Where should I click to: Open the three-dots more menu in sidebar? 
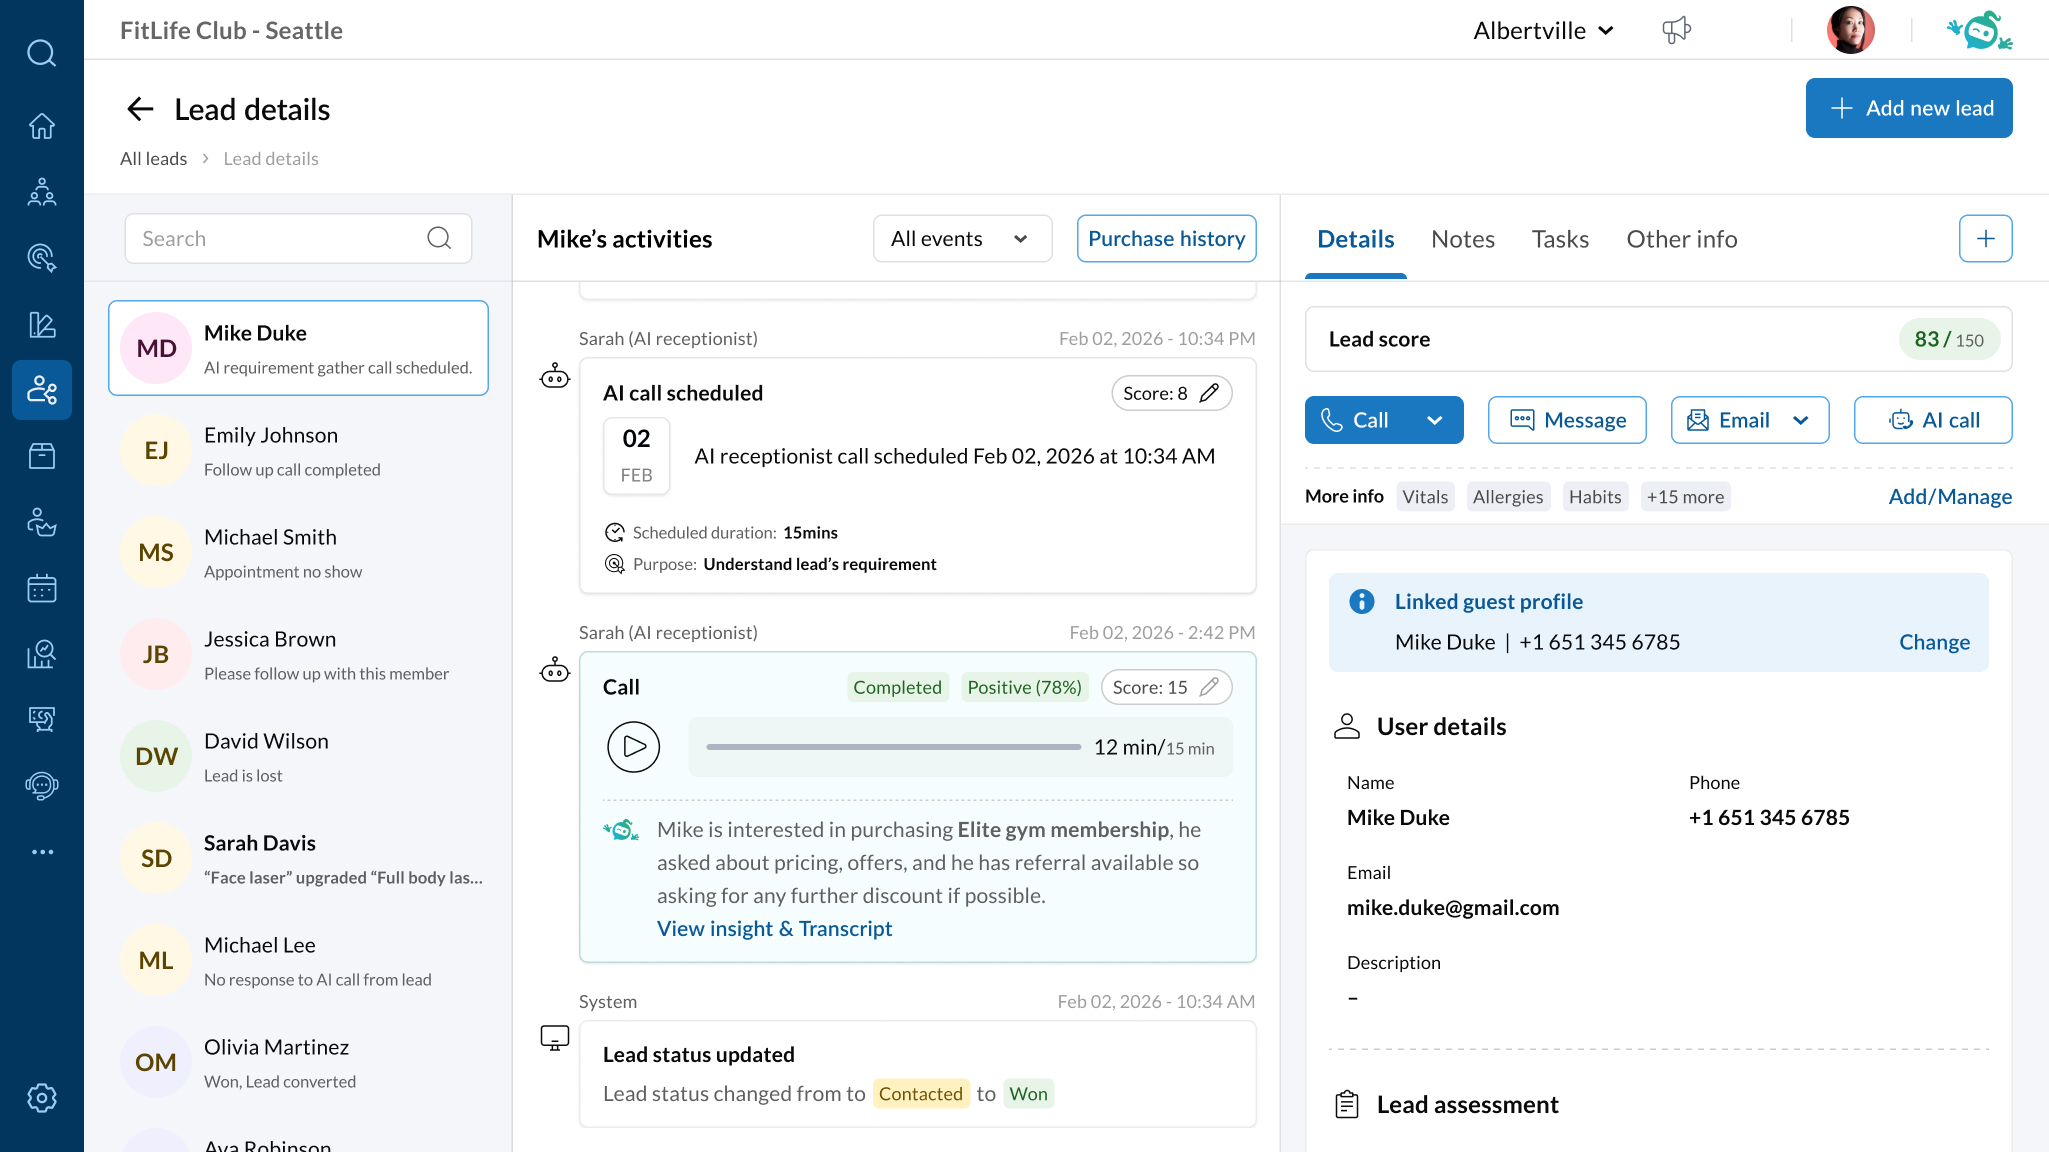41,852
